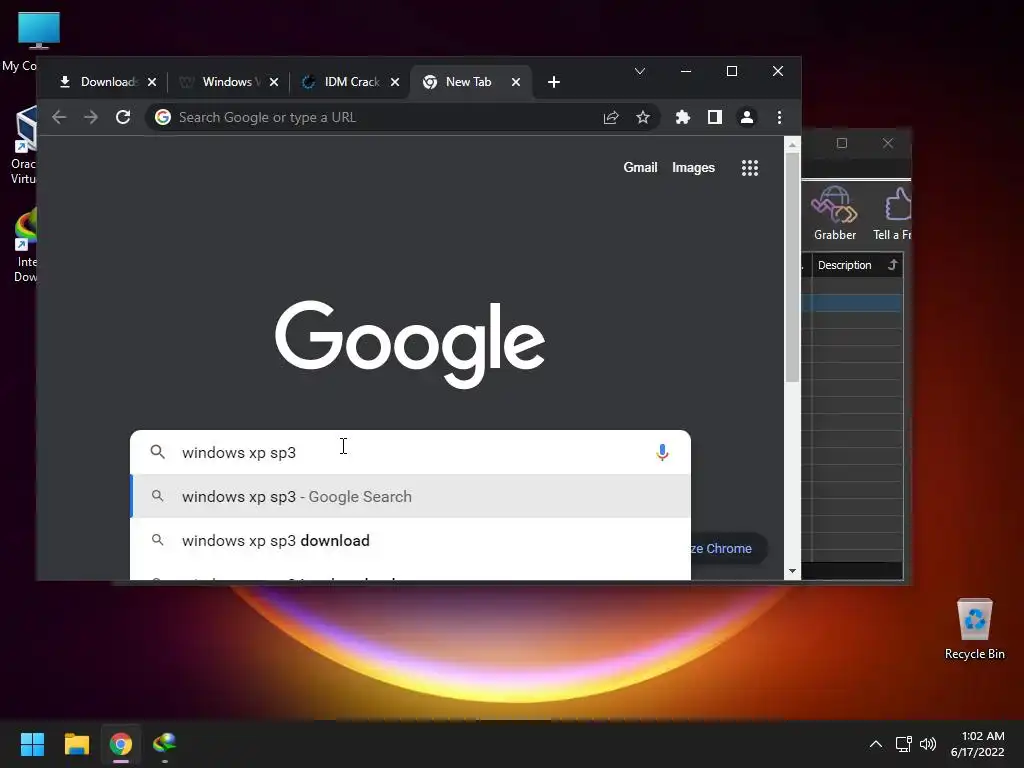Click the Google search box with 'windows xp sp3'
This screenshot has height=768, width=1024.
pyautogui.click(x=410, y=452)
